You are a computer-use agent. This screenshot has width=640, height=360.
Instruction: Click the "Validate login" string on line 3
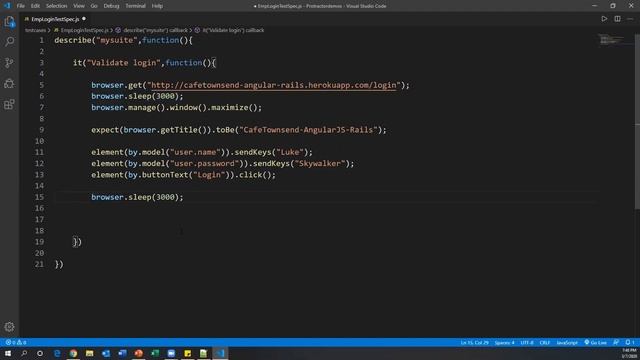(x=123, y=63)
